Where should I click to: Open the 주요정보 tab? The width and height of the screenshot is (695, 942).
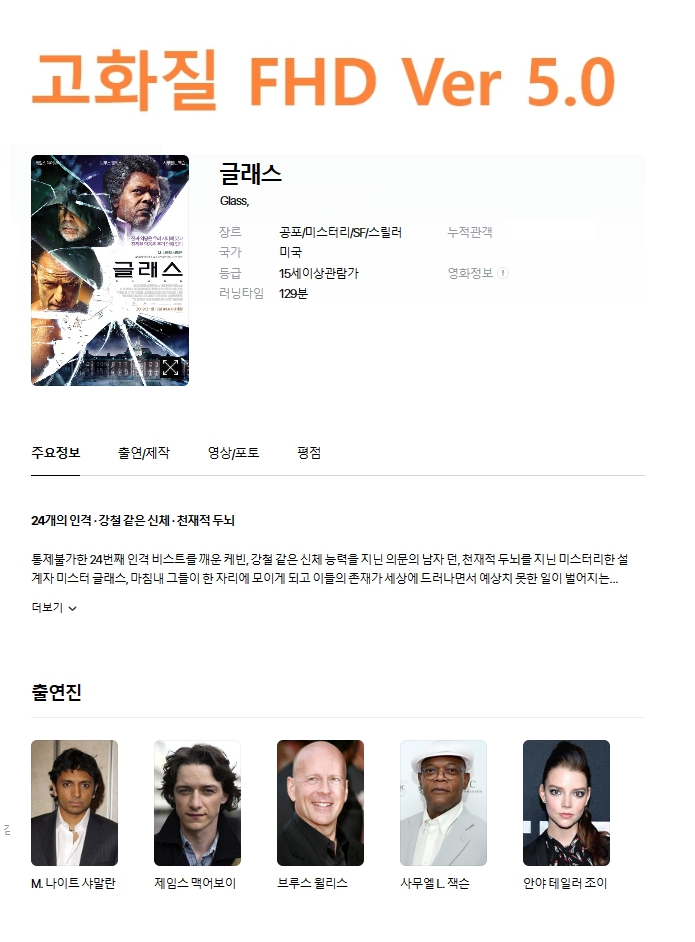click(x=55, y=452)
